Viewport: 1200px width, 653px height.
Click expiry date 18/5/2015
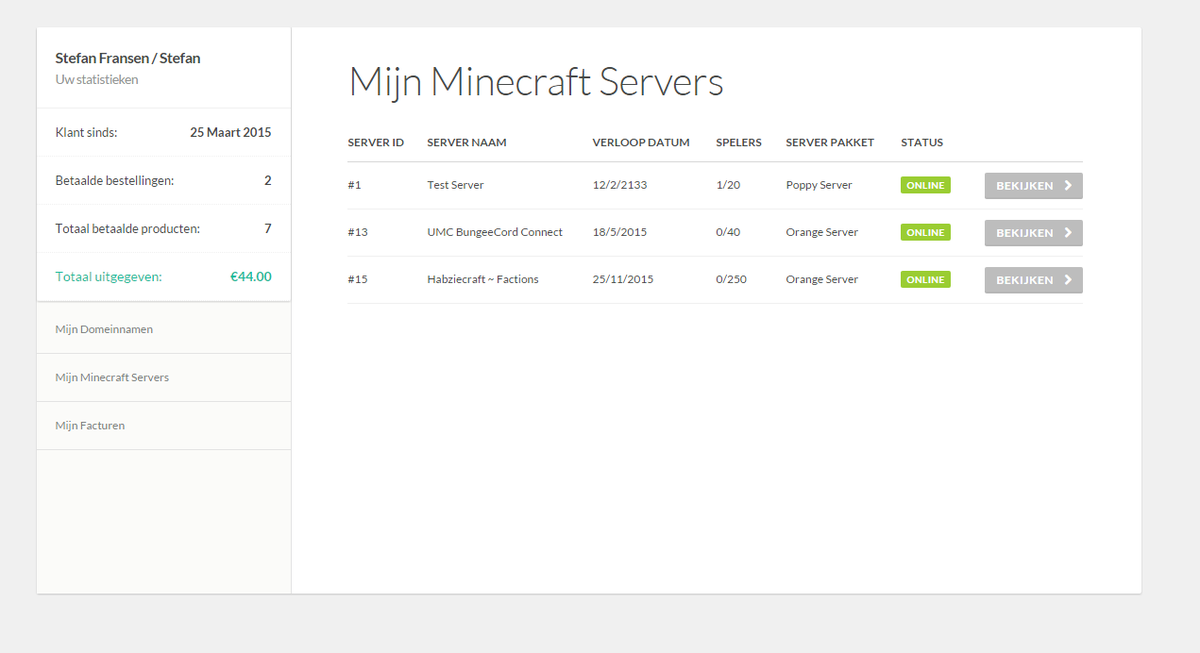619,232
